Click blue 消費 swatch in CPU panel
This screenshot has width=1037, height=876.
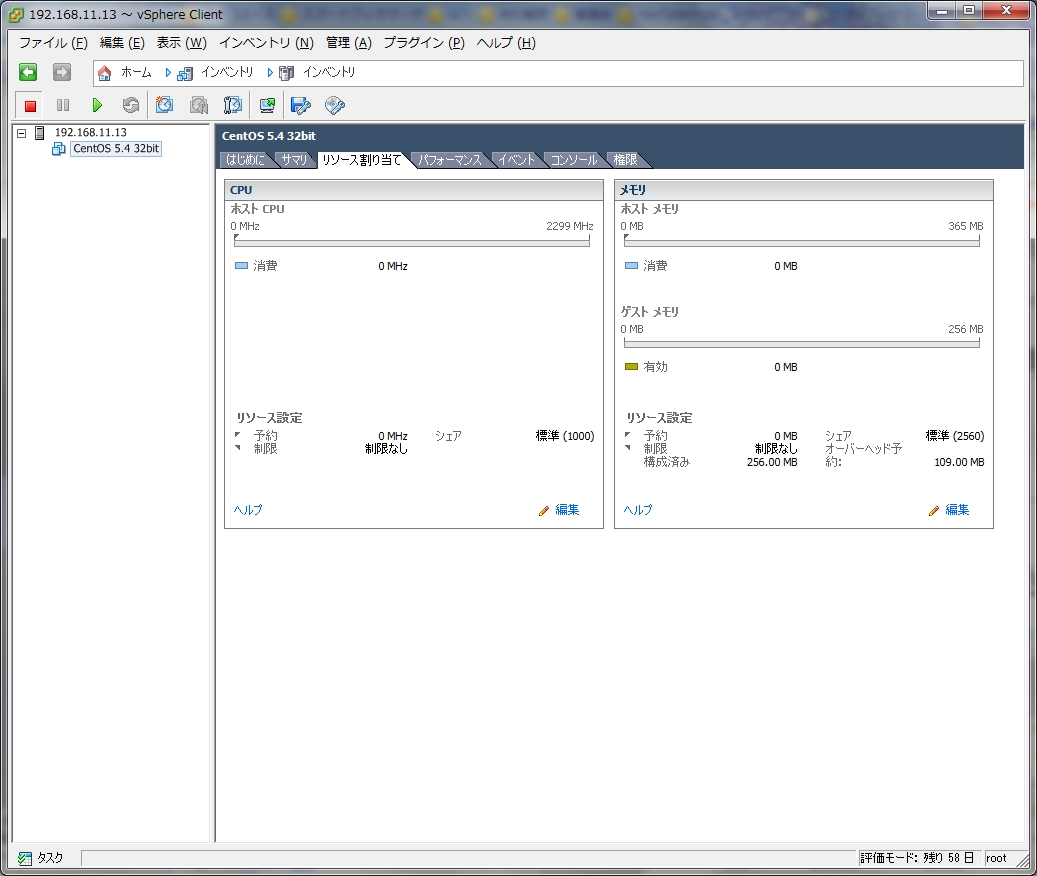241,266
